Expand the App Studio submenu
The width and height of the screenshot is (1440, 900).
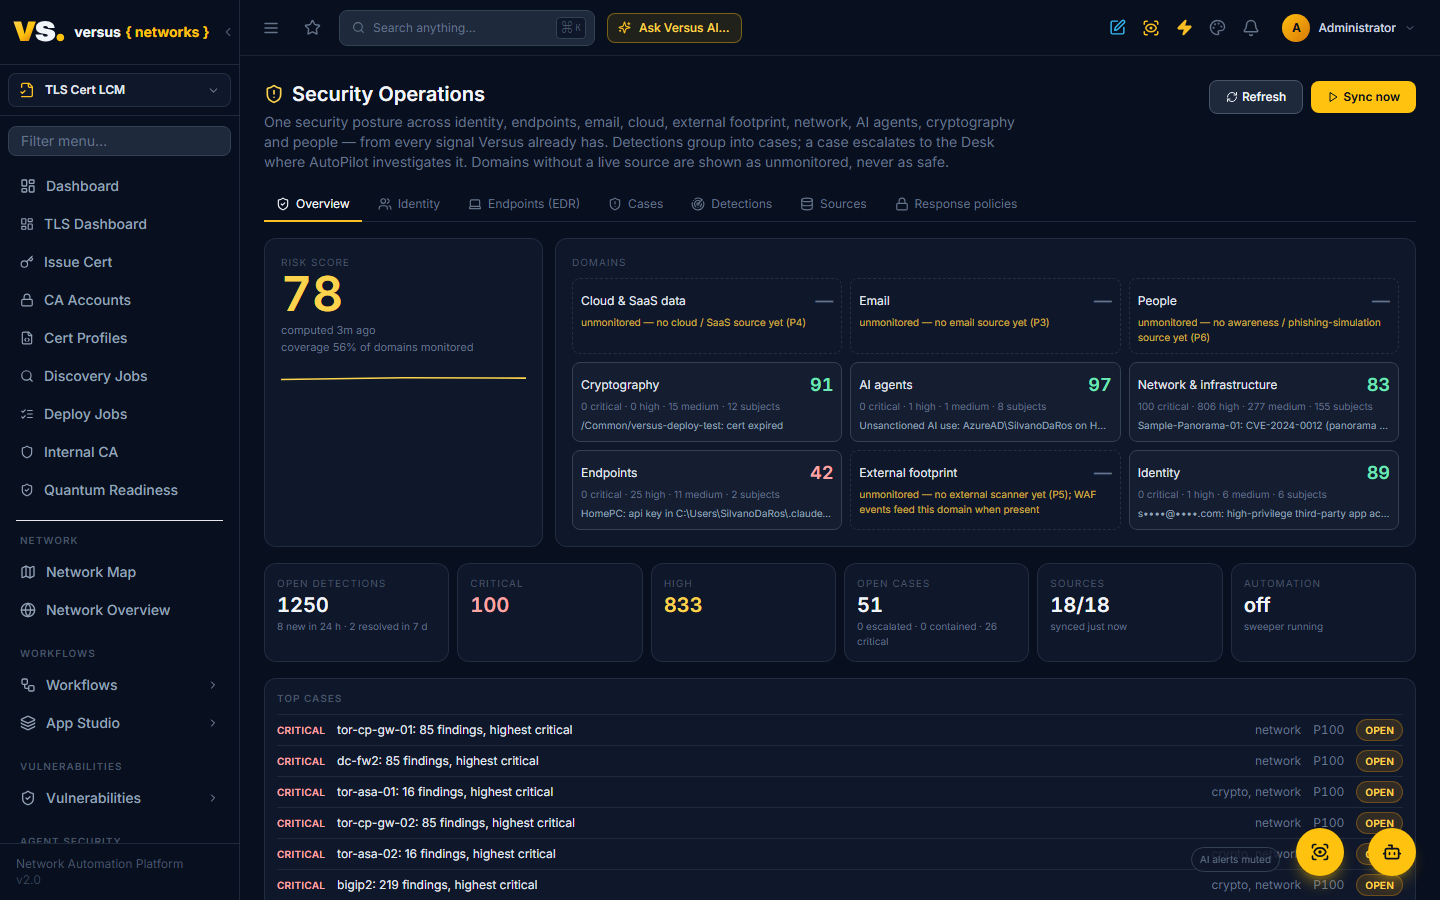pyautogui.click(x=119, y=723)
